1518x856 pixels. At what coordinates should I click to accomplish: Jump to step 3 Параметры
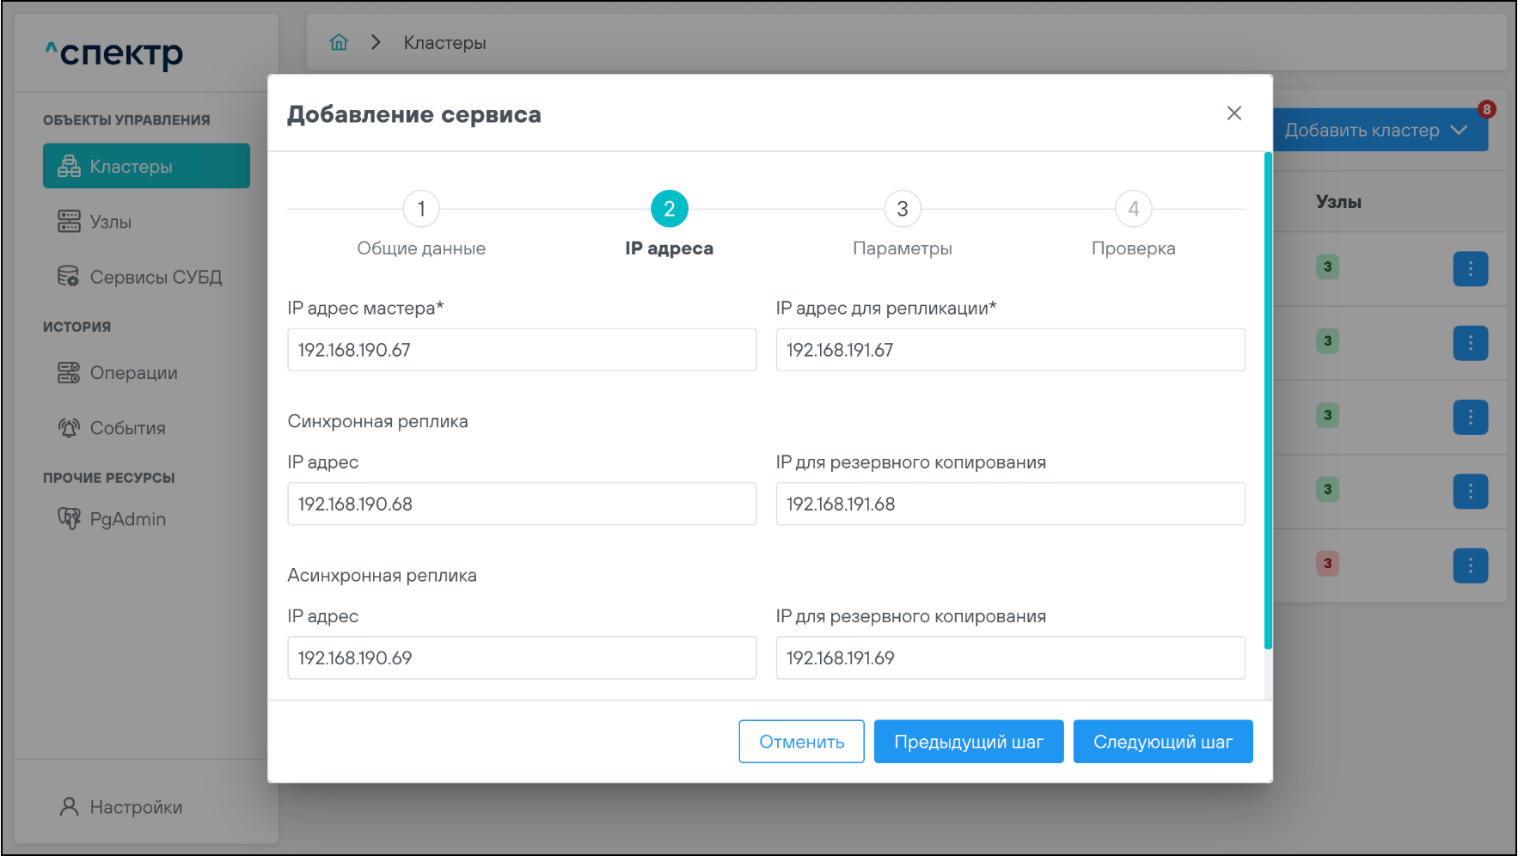click(x=902, y=209)
